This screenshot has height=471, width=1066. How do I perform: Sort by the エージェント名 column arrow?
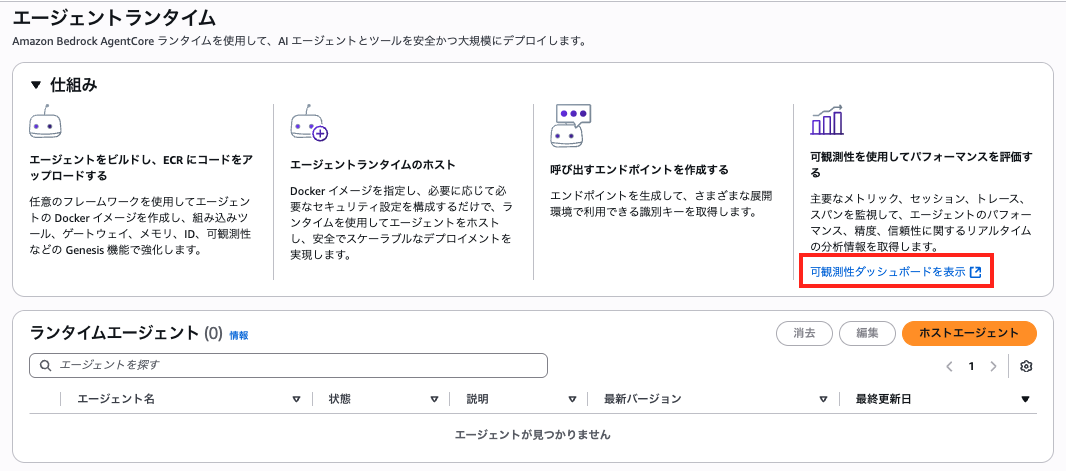296,400
